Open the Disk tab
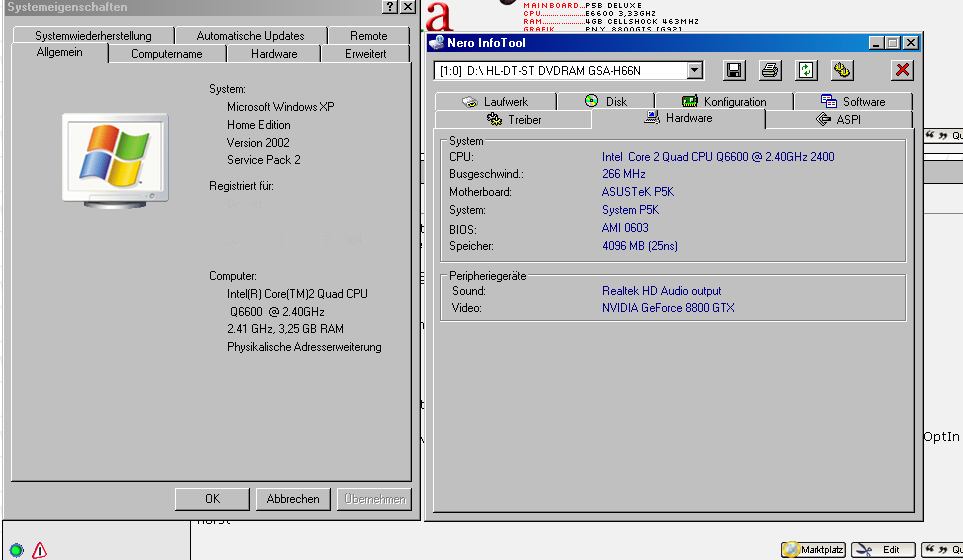 coord(606,101)
